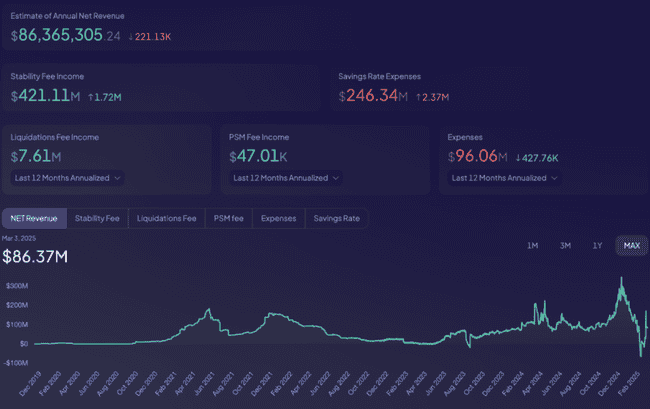Viewport: 650px width, 409px height.
Task: Click the MAX range button
Action: click(631, 246)
